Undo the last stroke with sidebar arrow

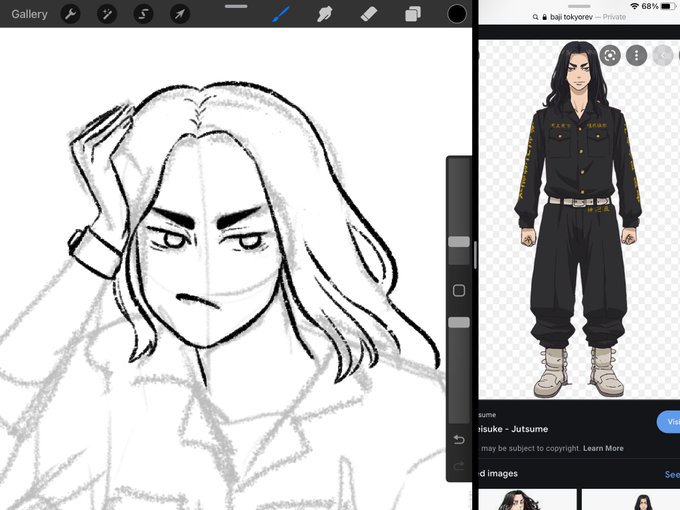458,440
